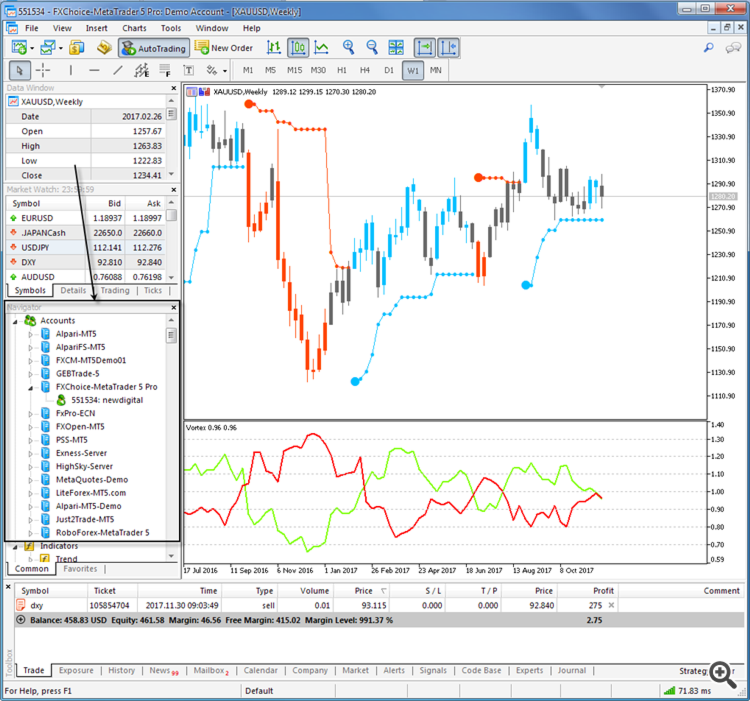This screenshot has height=701, width=750.
Task: Collapse the Accounts tree node
Action: [15, 321]
